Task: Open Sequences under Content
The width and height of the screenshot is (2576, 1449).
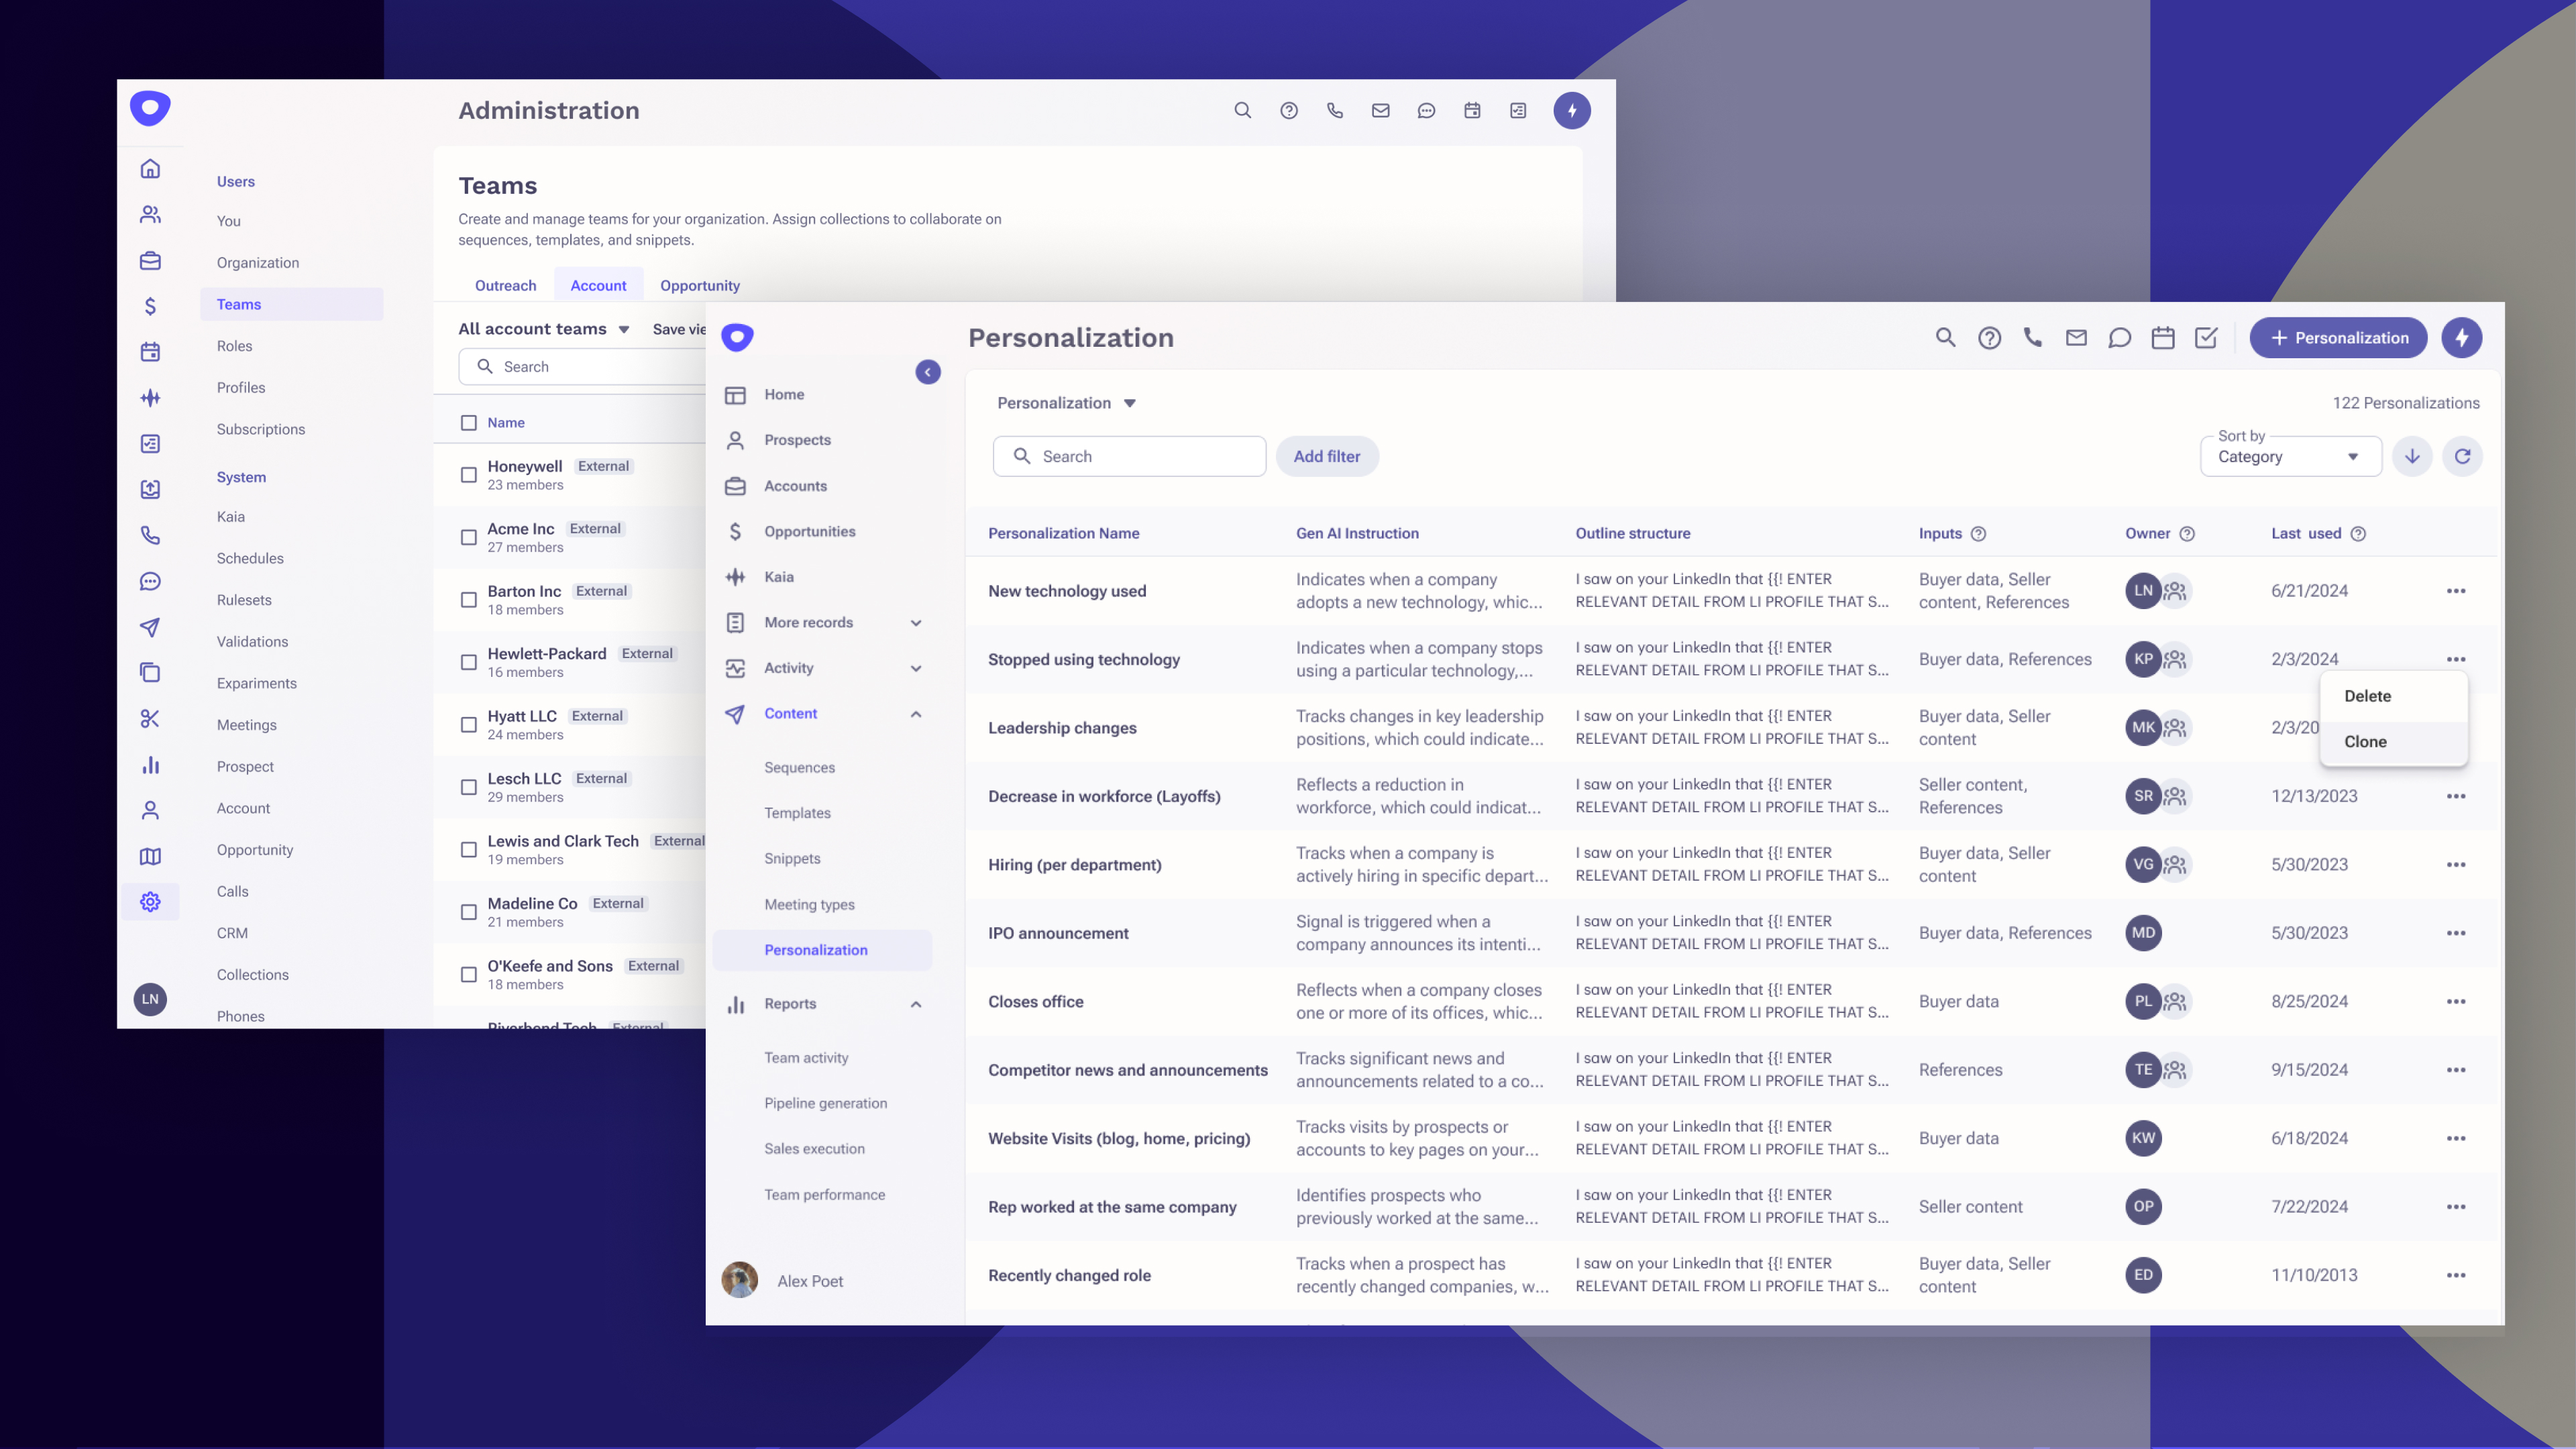Action: tap(799, 768)
